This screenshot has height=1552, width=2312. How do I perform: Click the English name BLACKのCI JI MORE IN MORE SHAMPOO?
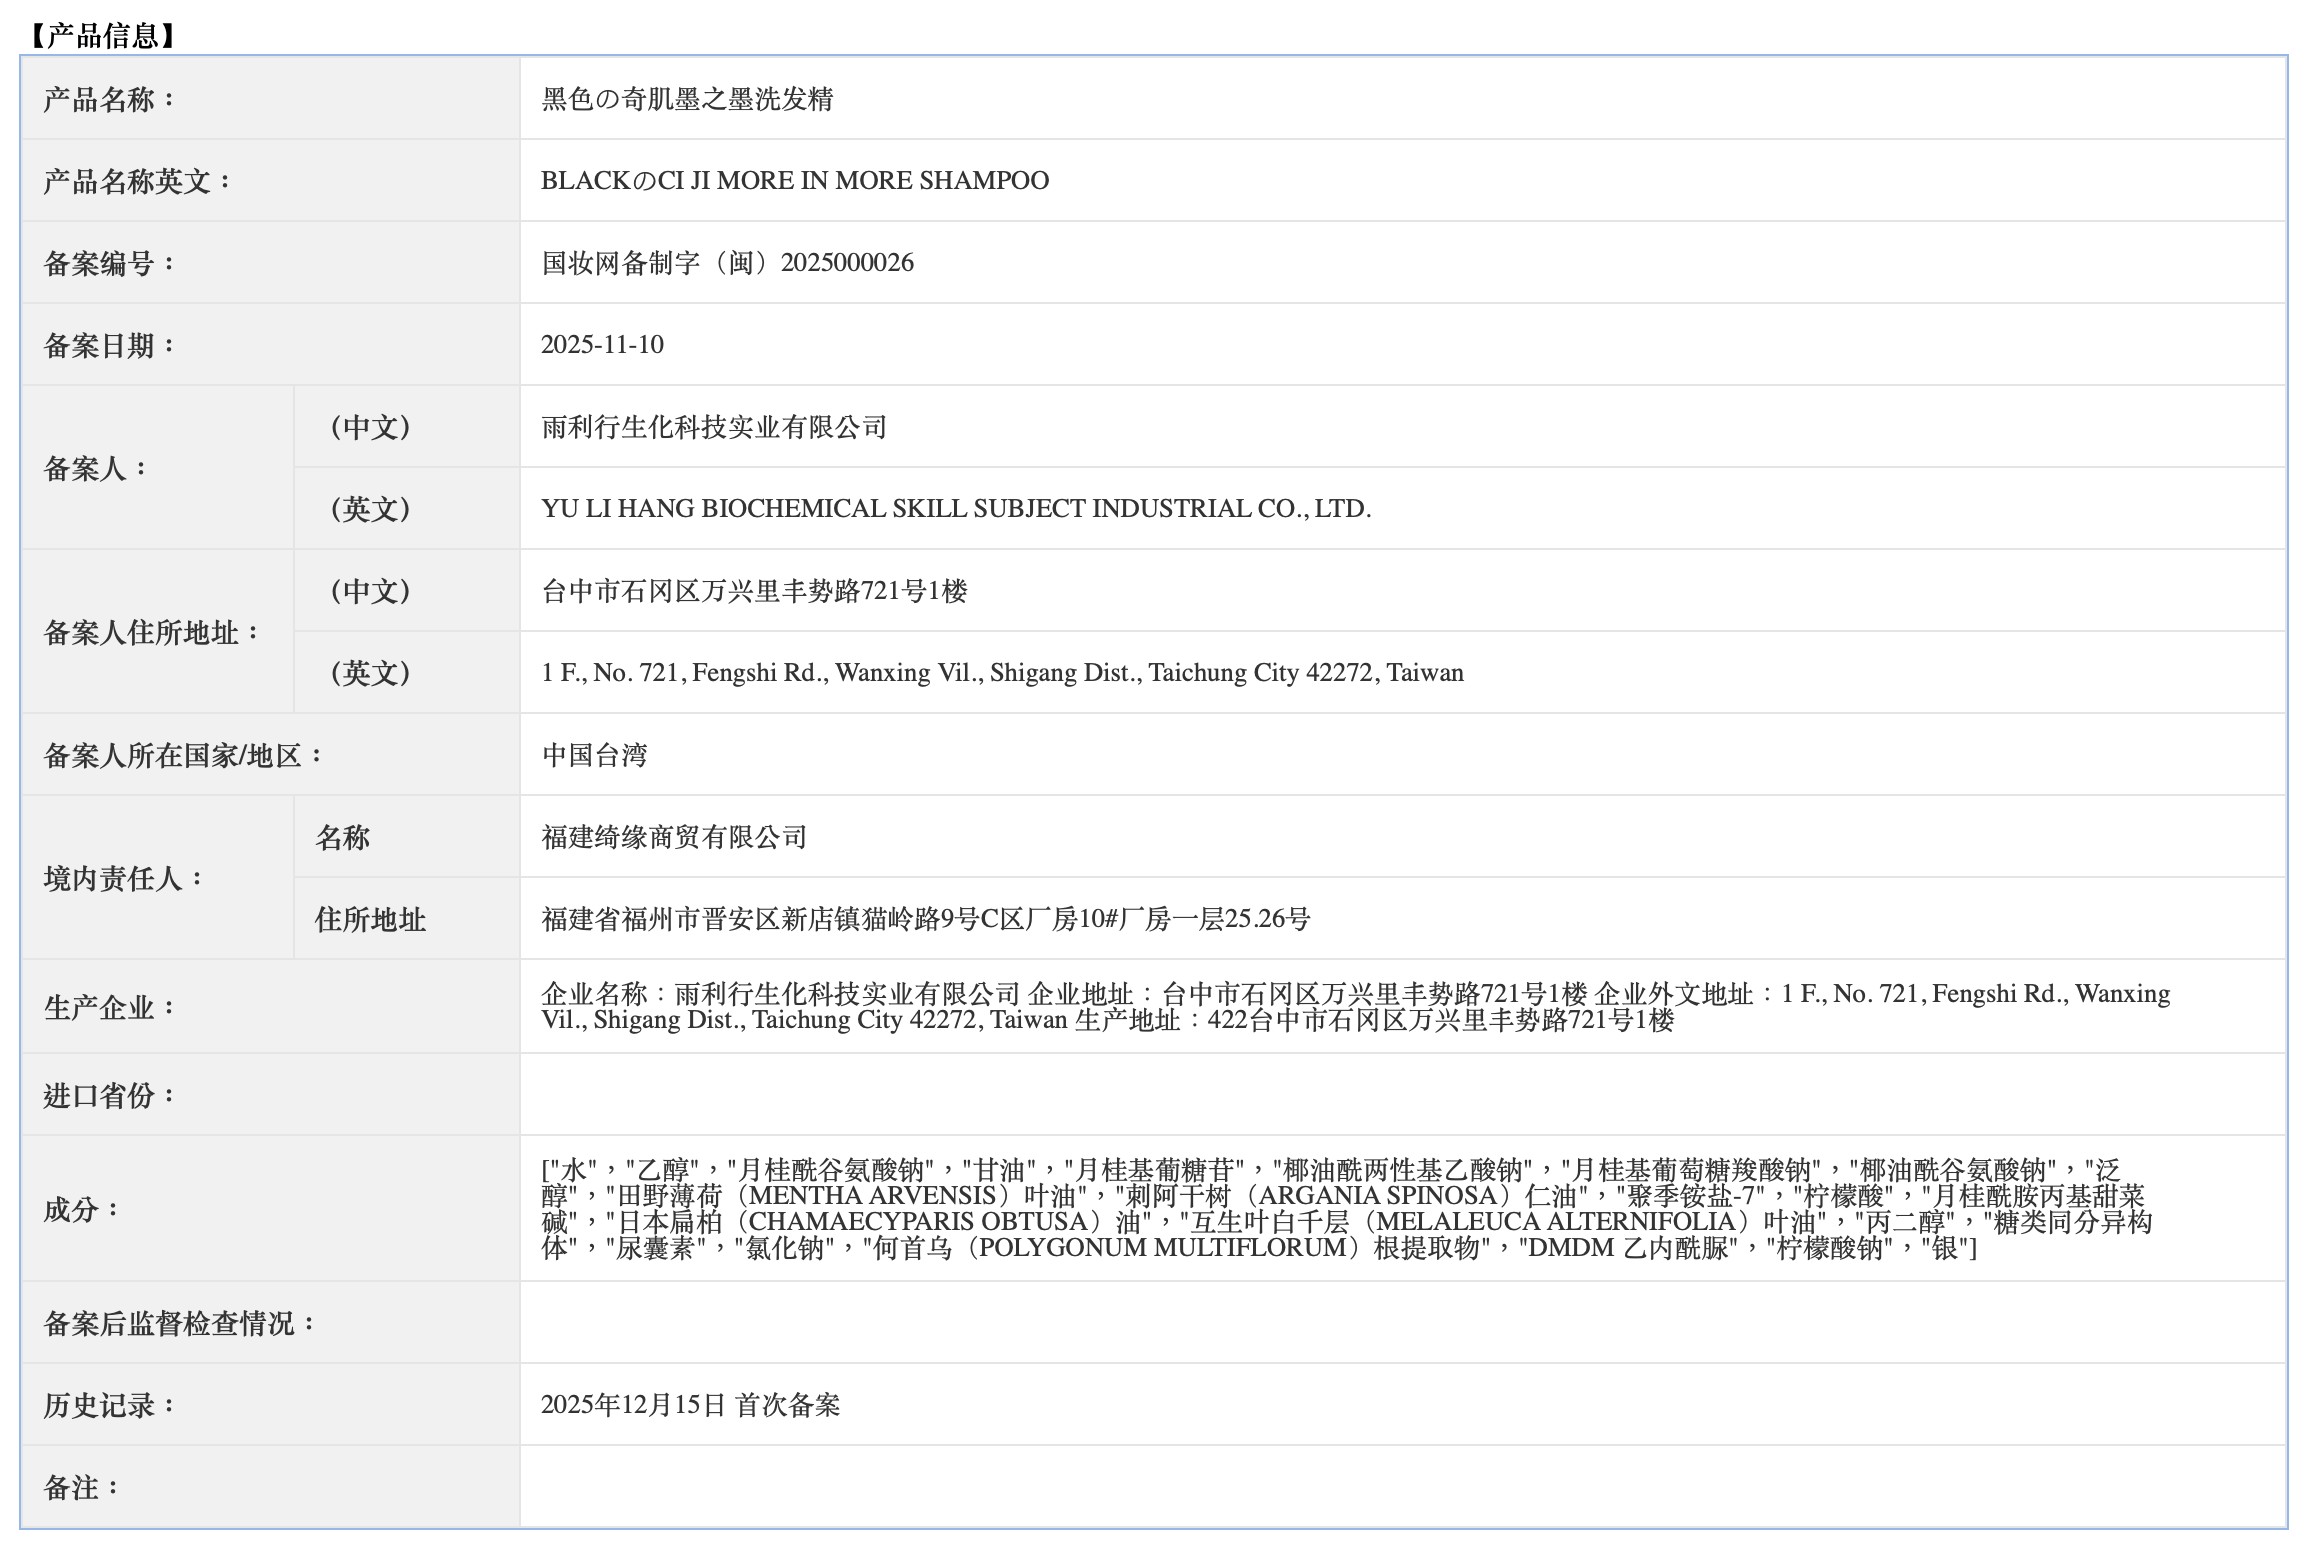coord(794,181)
